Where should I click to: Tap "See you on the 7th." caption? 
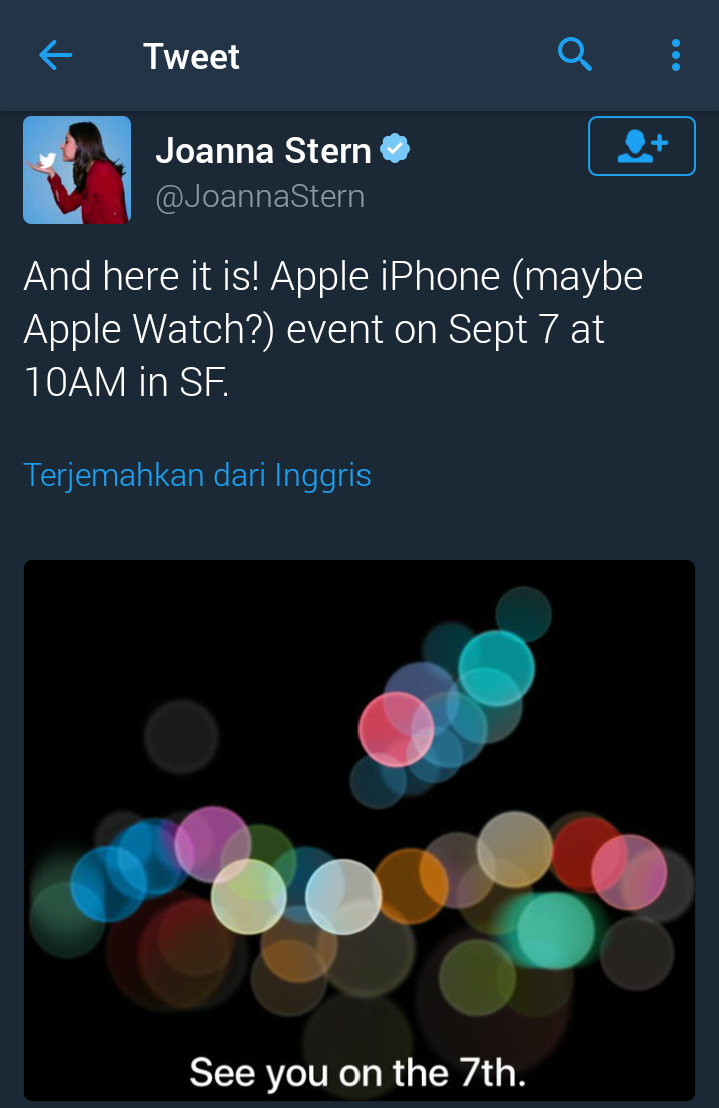coord(358,1073)
